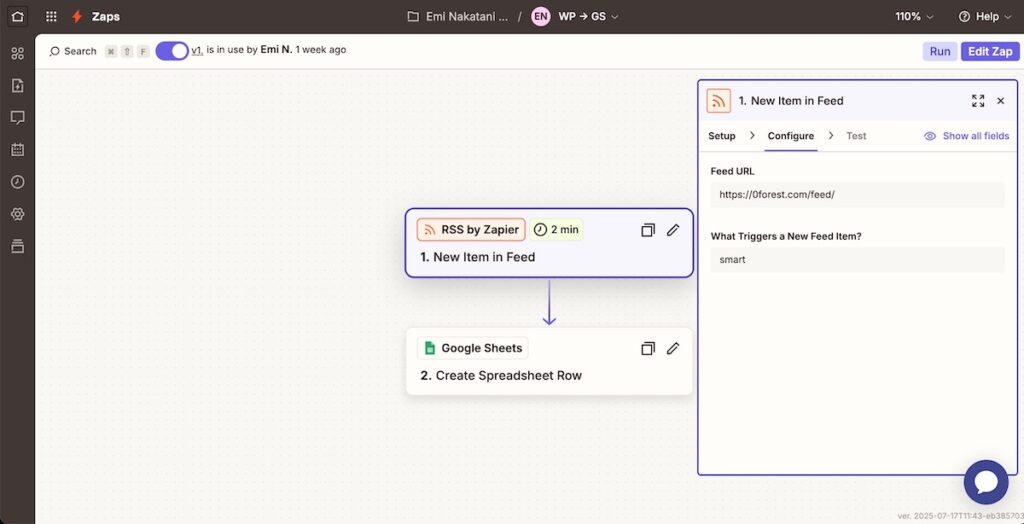This screenshot has width=1024, height=524.
Task: Click the panel title 1. New Item in Feed
Action: (791, 101)
